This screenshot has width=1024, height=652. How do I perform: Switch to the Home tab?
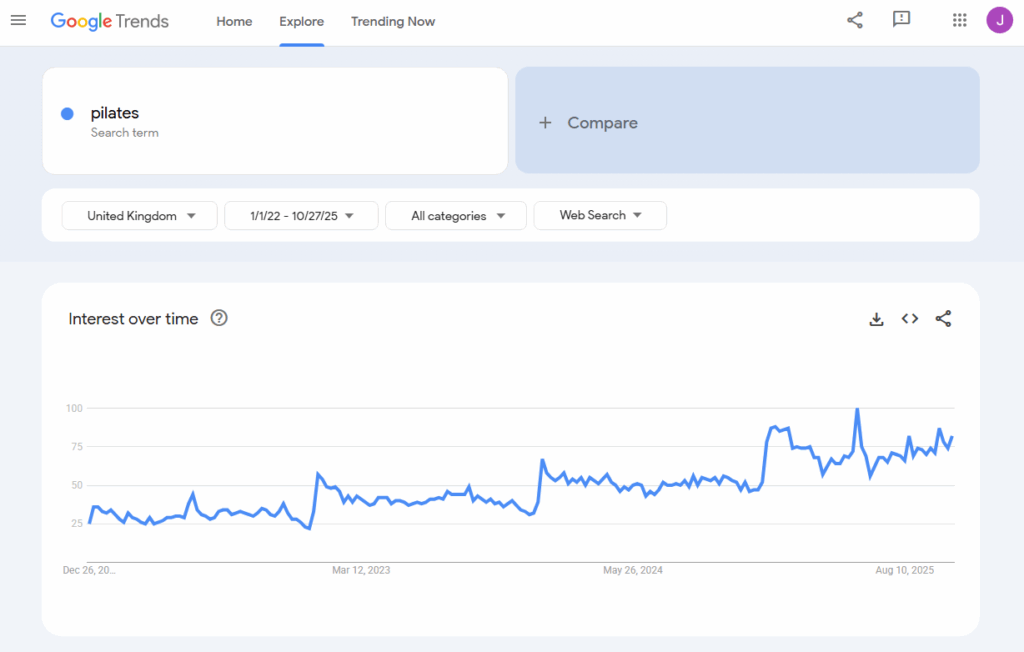tap(234, 21)
